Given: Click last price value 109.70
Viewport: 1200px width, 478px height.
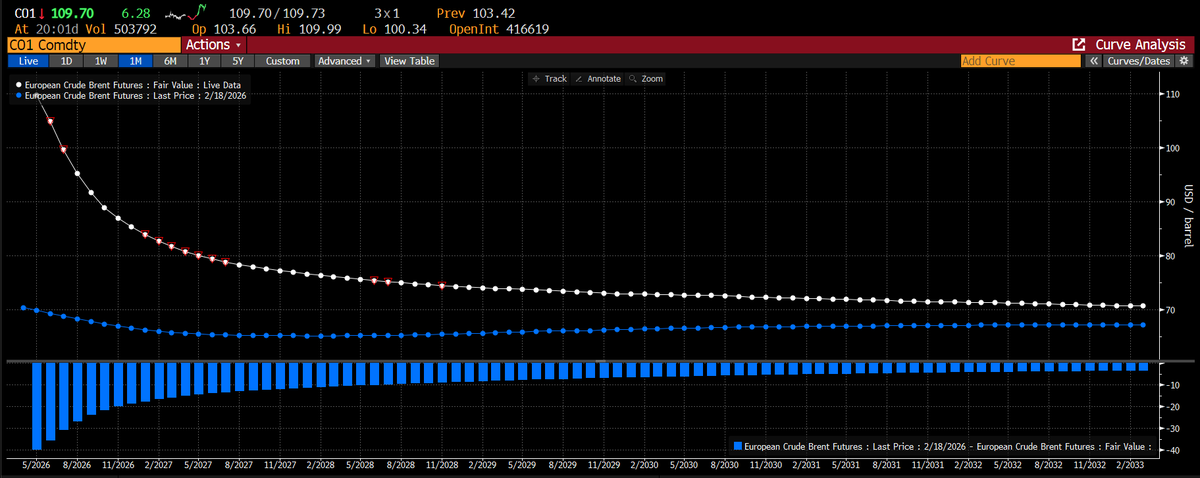Looking at the screenshot, I should (x=70, y=14).
